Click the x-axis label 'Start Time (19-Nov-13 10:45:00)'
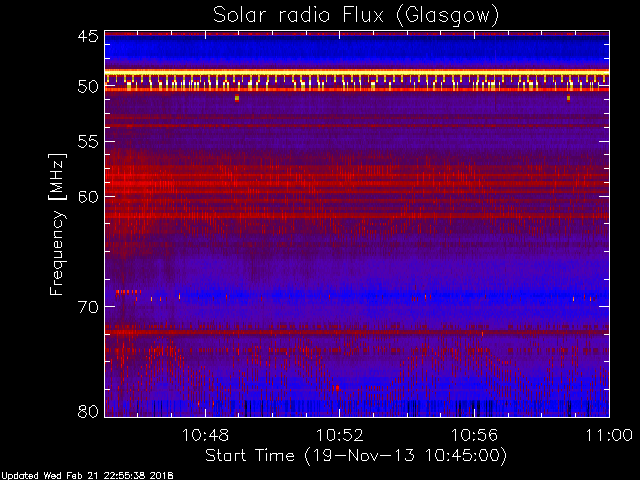Viewport: 640px width, 480px height. [356, 456]
